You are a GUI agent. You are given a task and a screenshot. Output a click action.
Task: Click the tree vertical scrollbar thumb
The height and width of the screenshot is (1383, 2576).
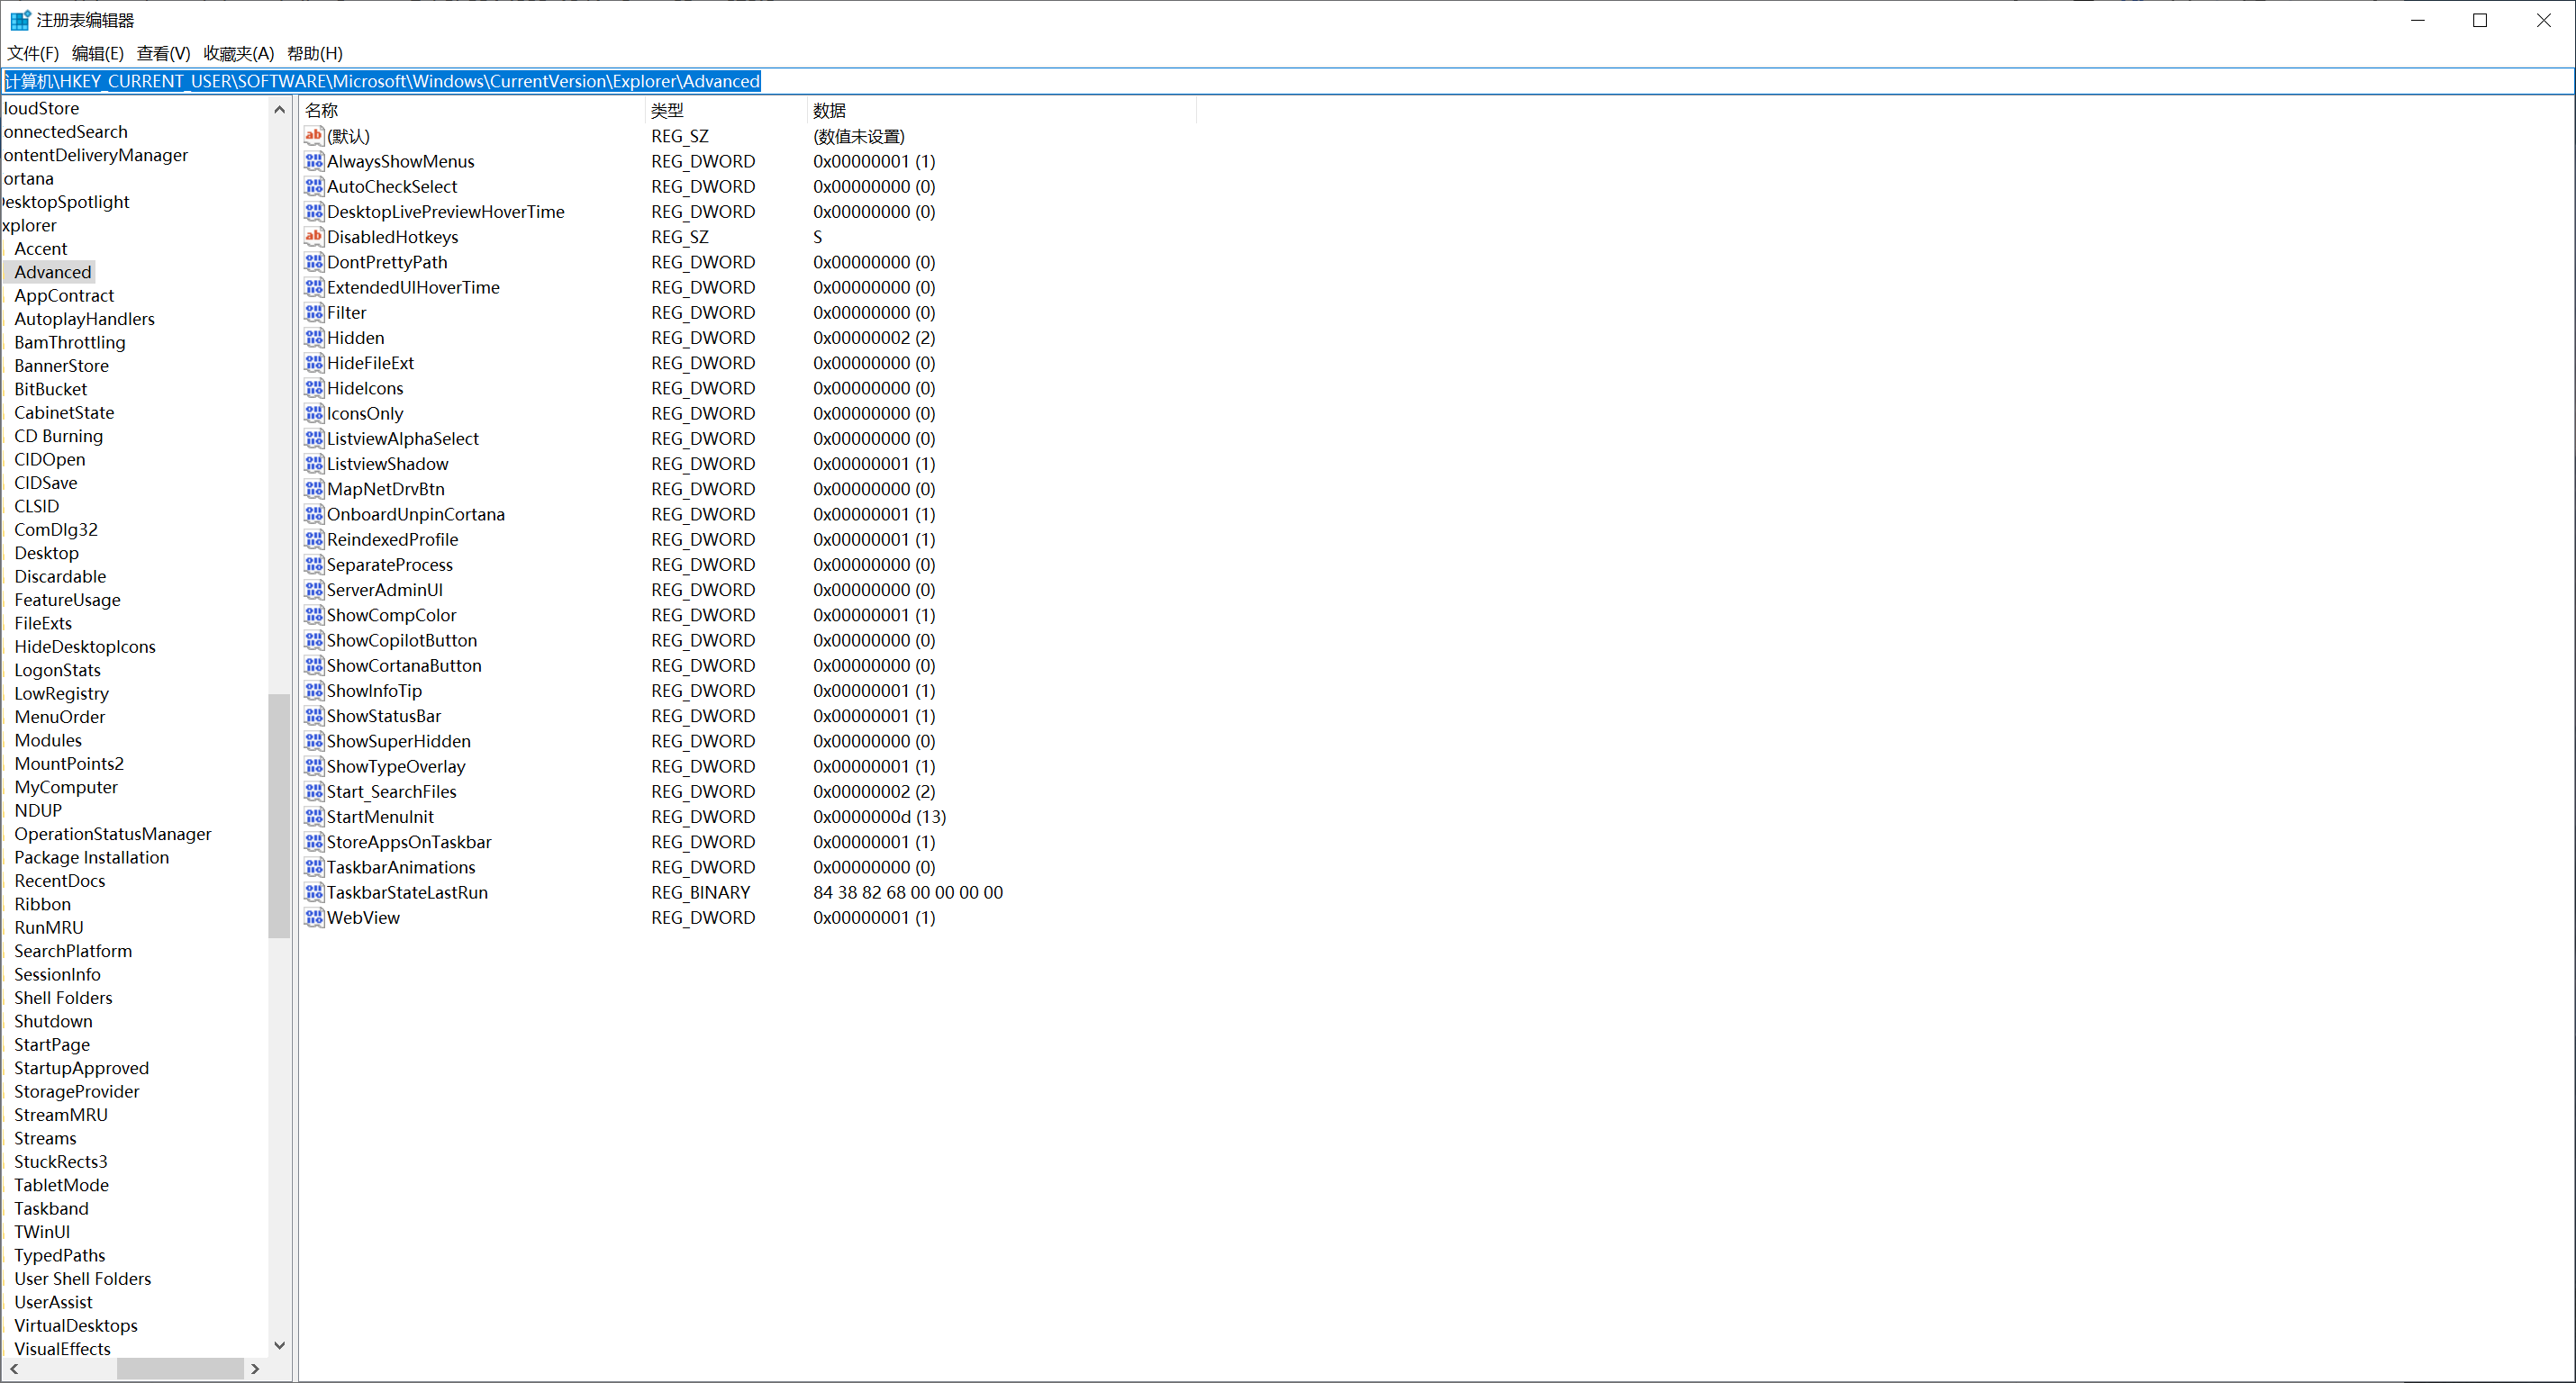[x=280, y=816]
